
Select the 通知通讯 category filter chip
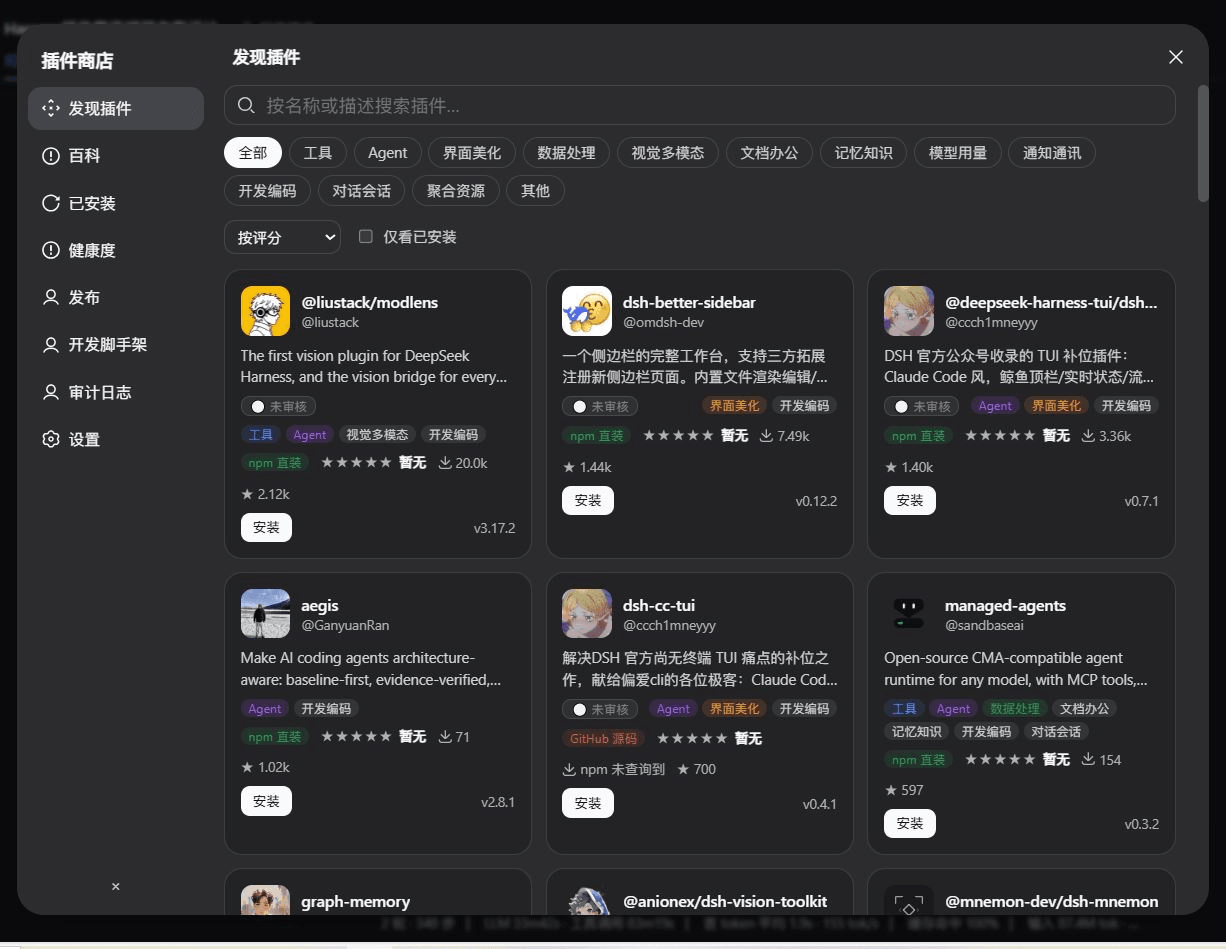pos(1052,153)
